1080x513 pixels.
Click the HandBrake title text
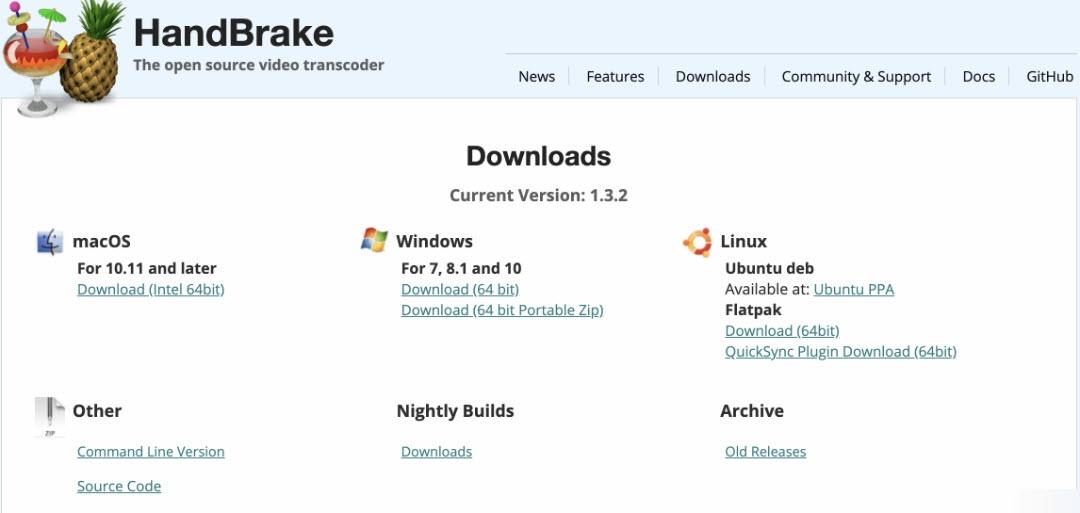click(233, 32)
